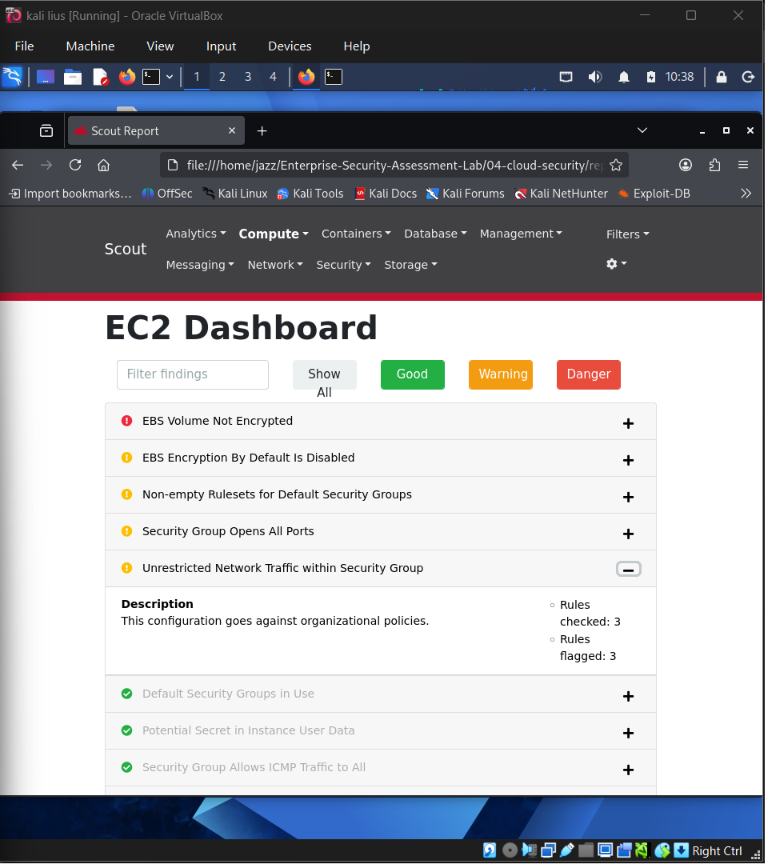Click the Filter findings input field

193,375
